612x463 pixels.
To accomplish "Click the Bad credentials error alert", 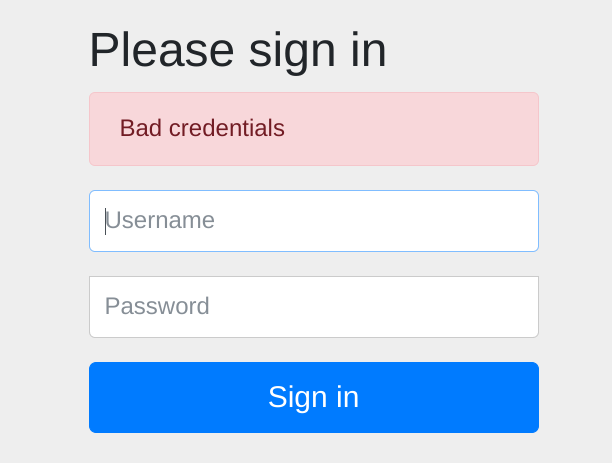I will [313, 129].
